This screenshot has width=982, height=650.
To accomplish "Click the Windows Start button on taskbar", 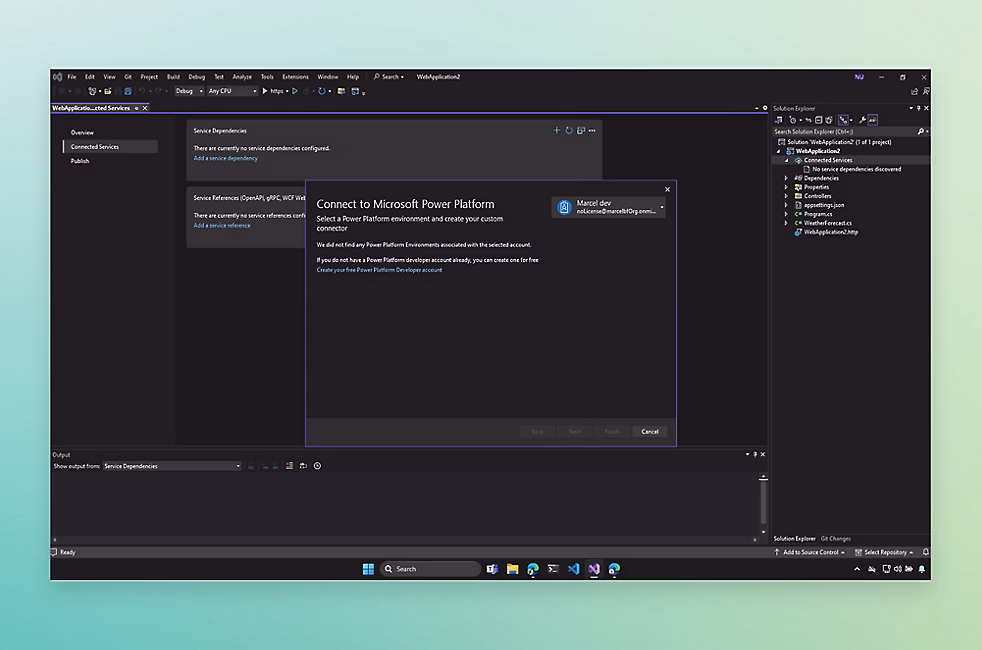I will pos(368,569).
